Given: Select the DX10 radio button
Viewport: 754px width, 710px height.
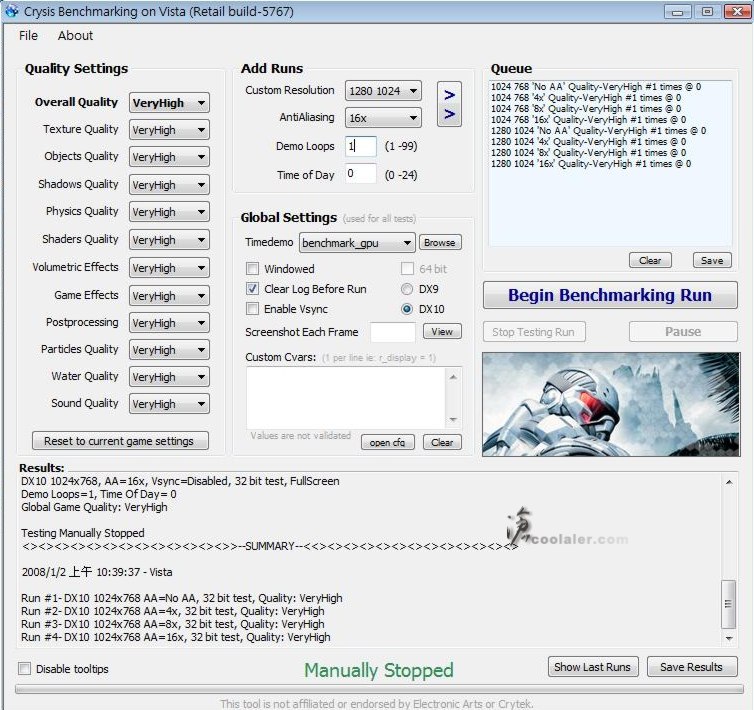Looking at the screenshot, I should pyautogui.click(x=407, y=309).
